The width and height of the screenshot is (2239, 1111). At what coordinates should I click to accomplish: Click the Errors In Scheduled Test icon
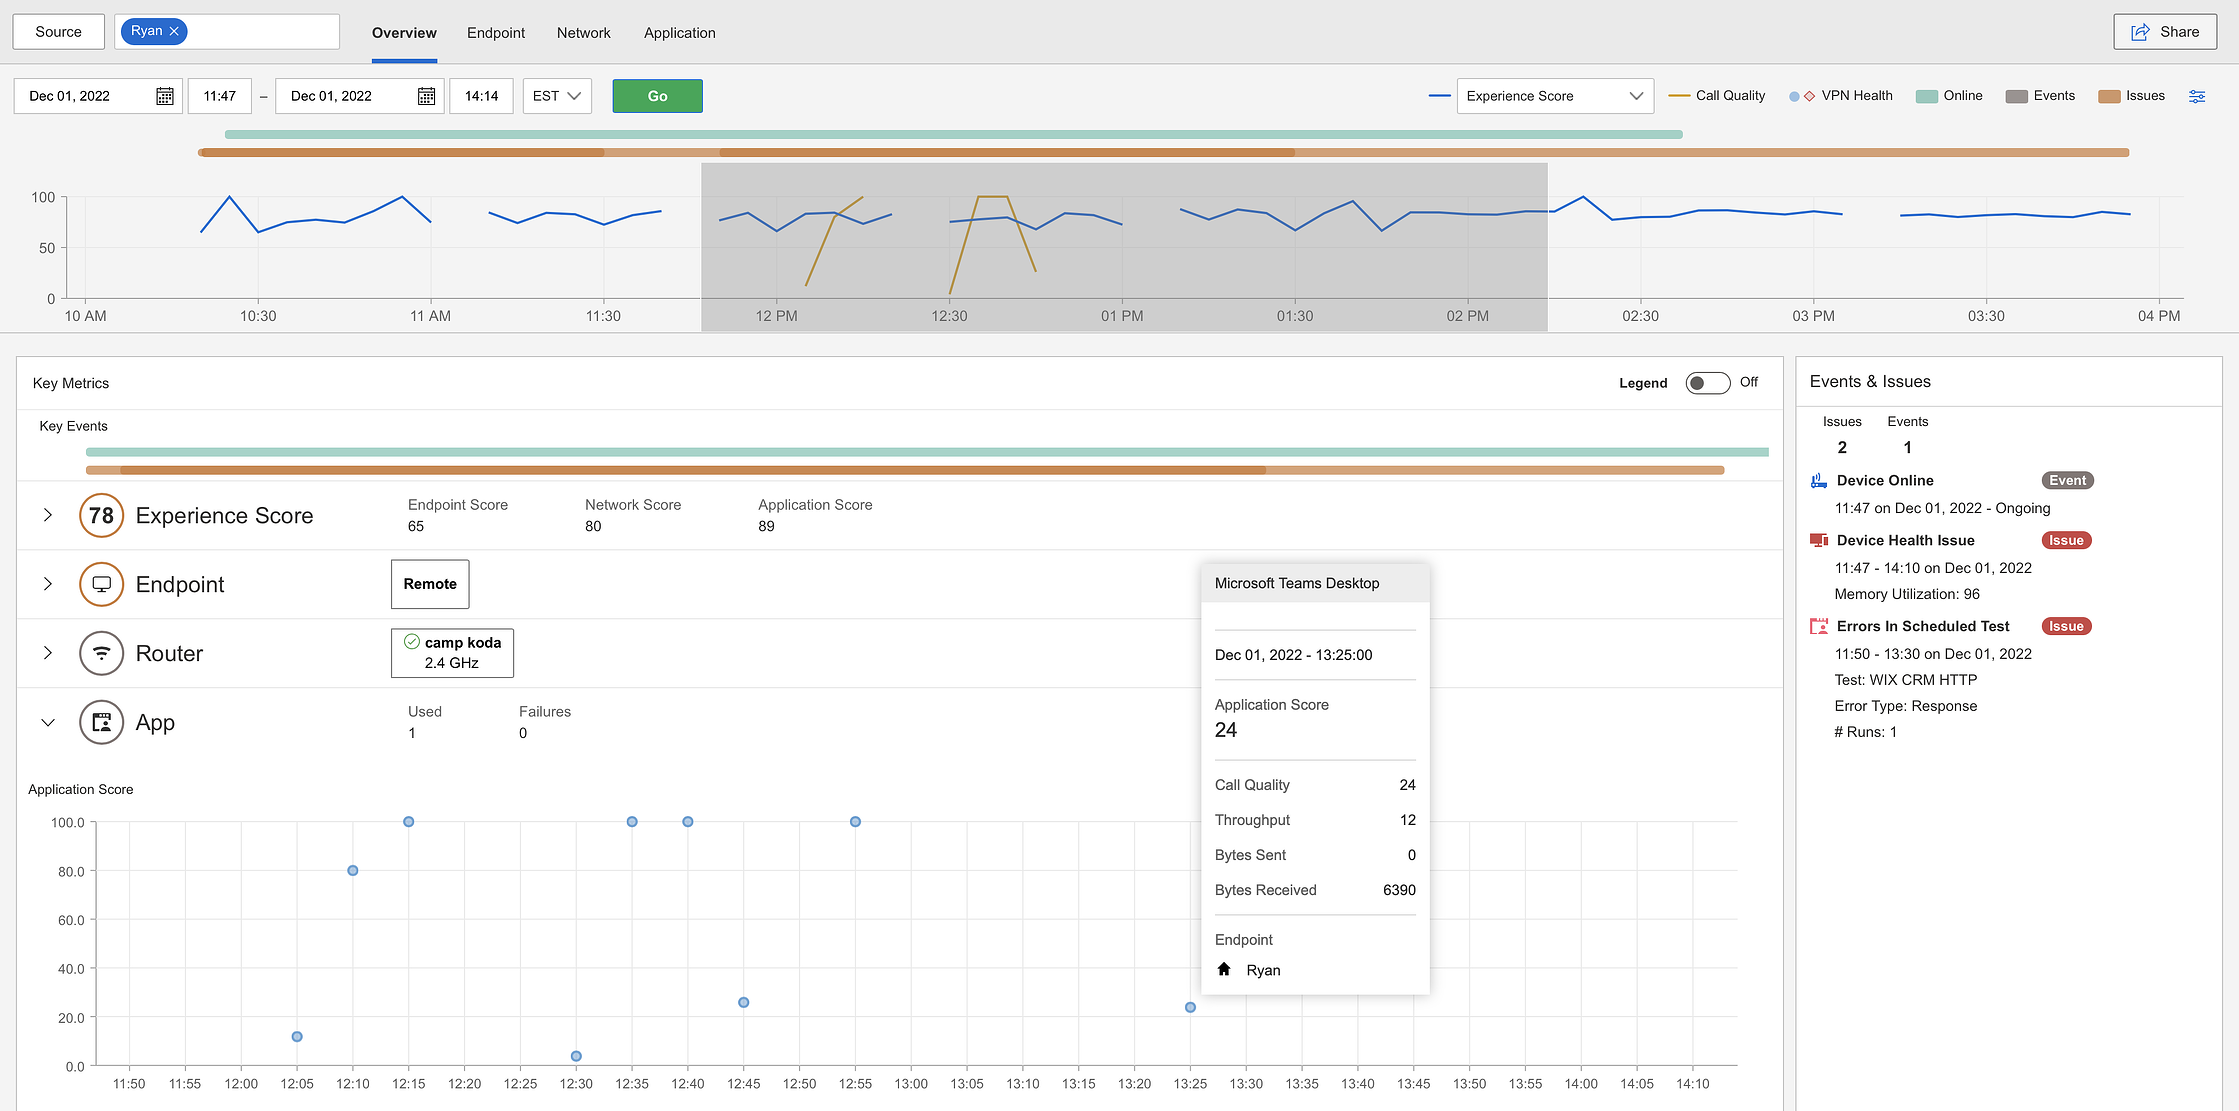pos(1819,626)
